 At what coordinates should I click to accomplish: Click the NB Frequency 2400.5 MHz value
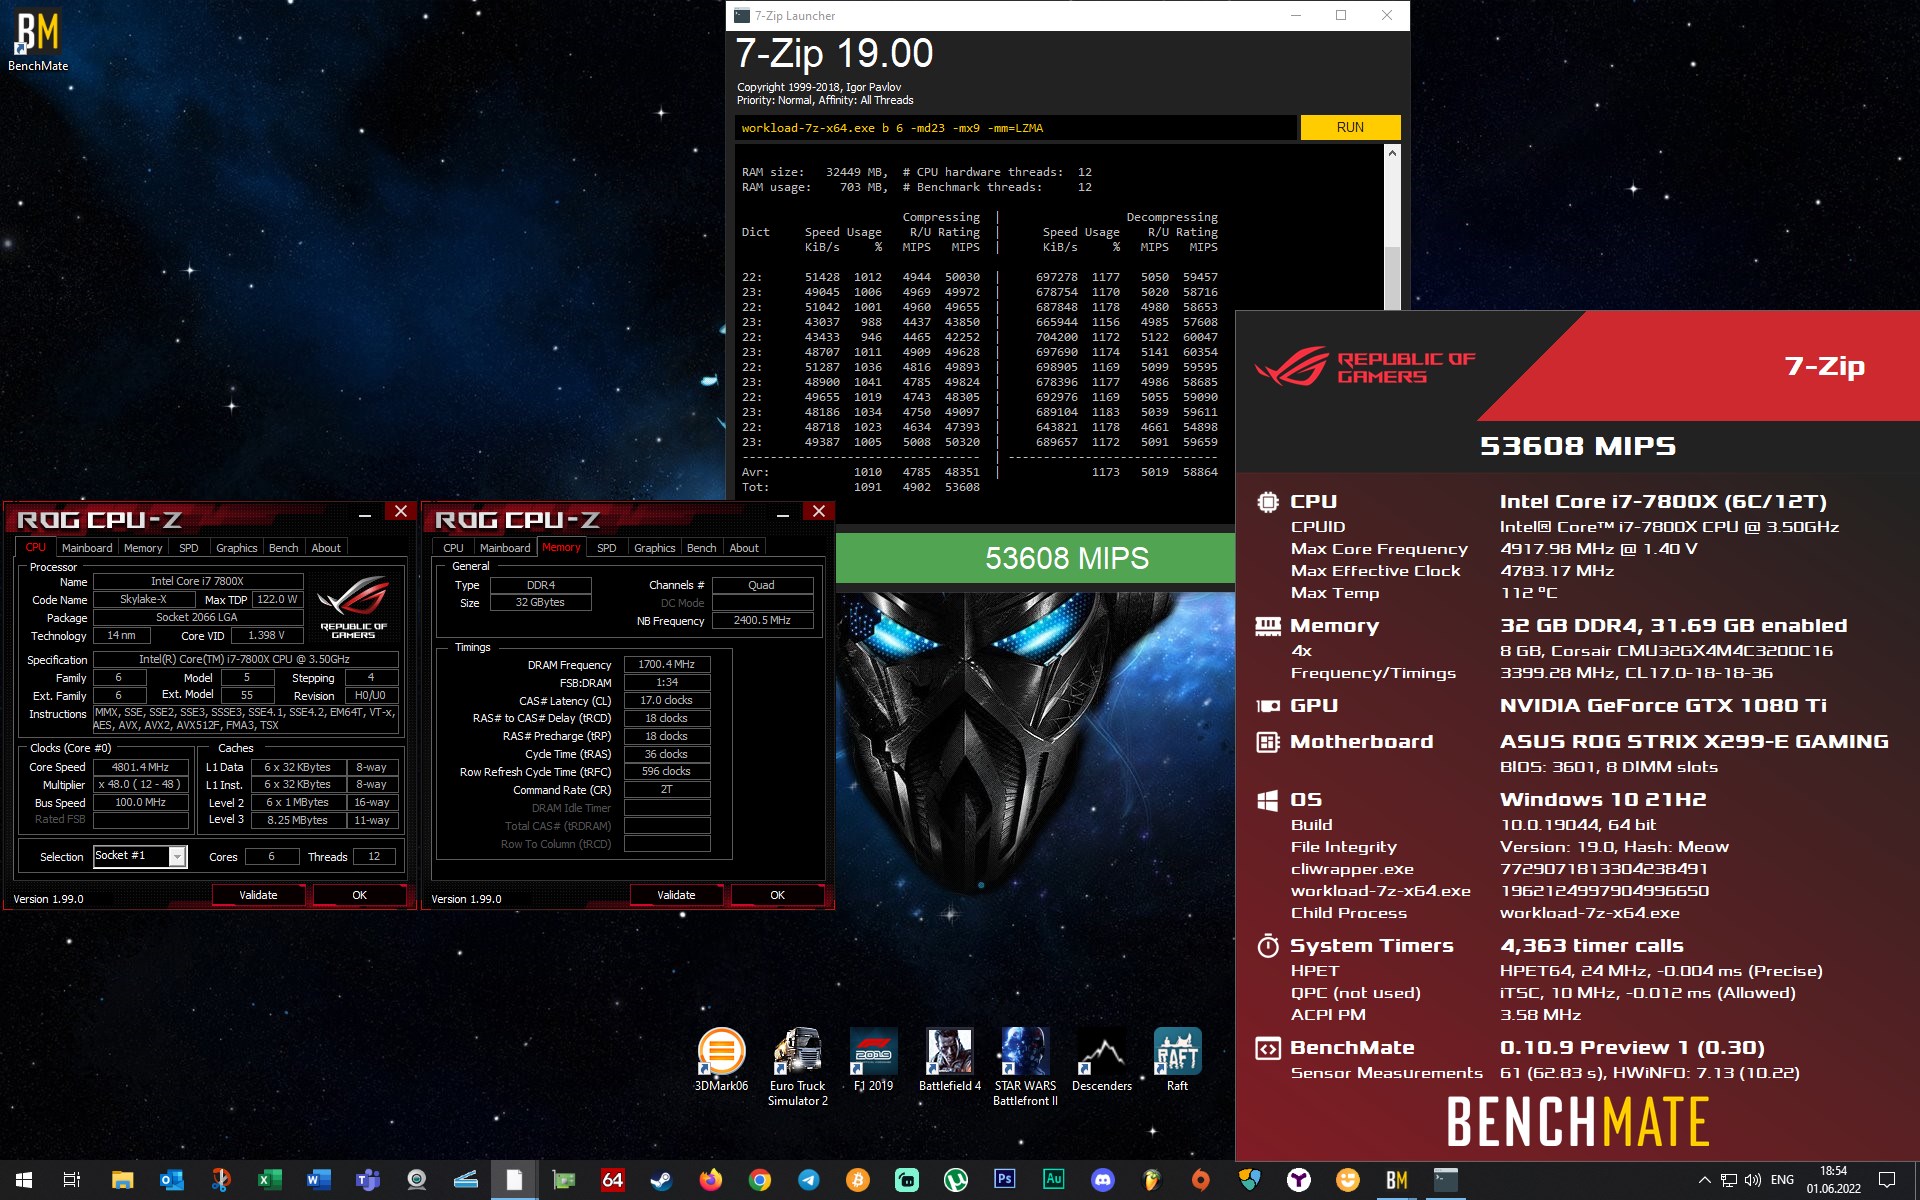762,621
